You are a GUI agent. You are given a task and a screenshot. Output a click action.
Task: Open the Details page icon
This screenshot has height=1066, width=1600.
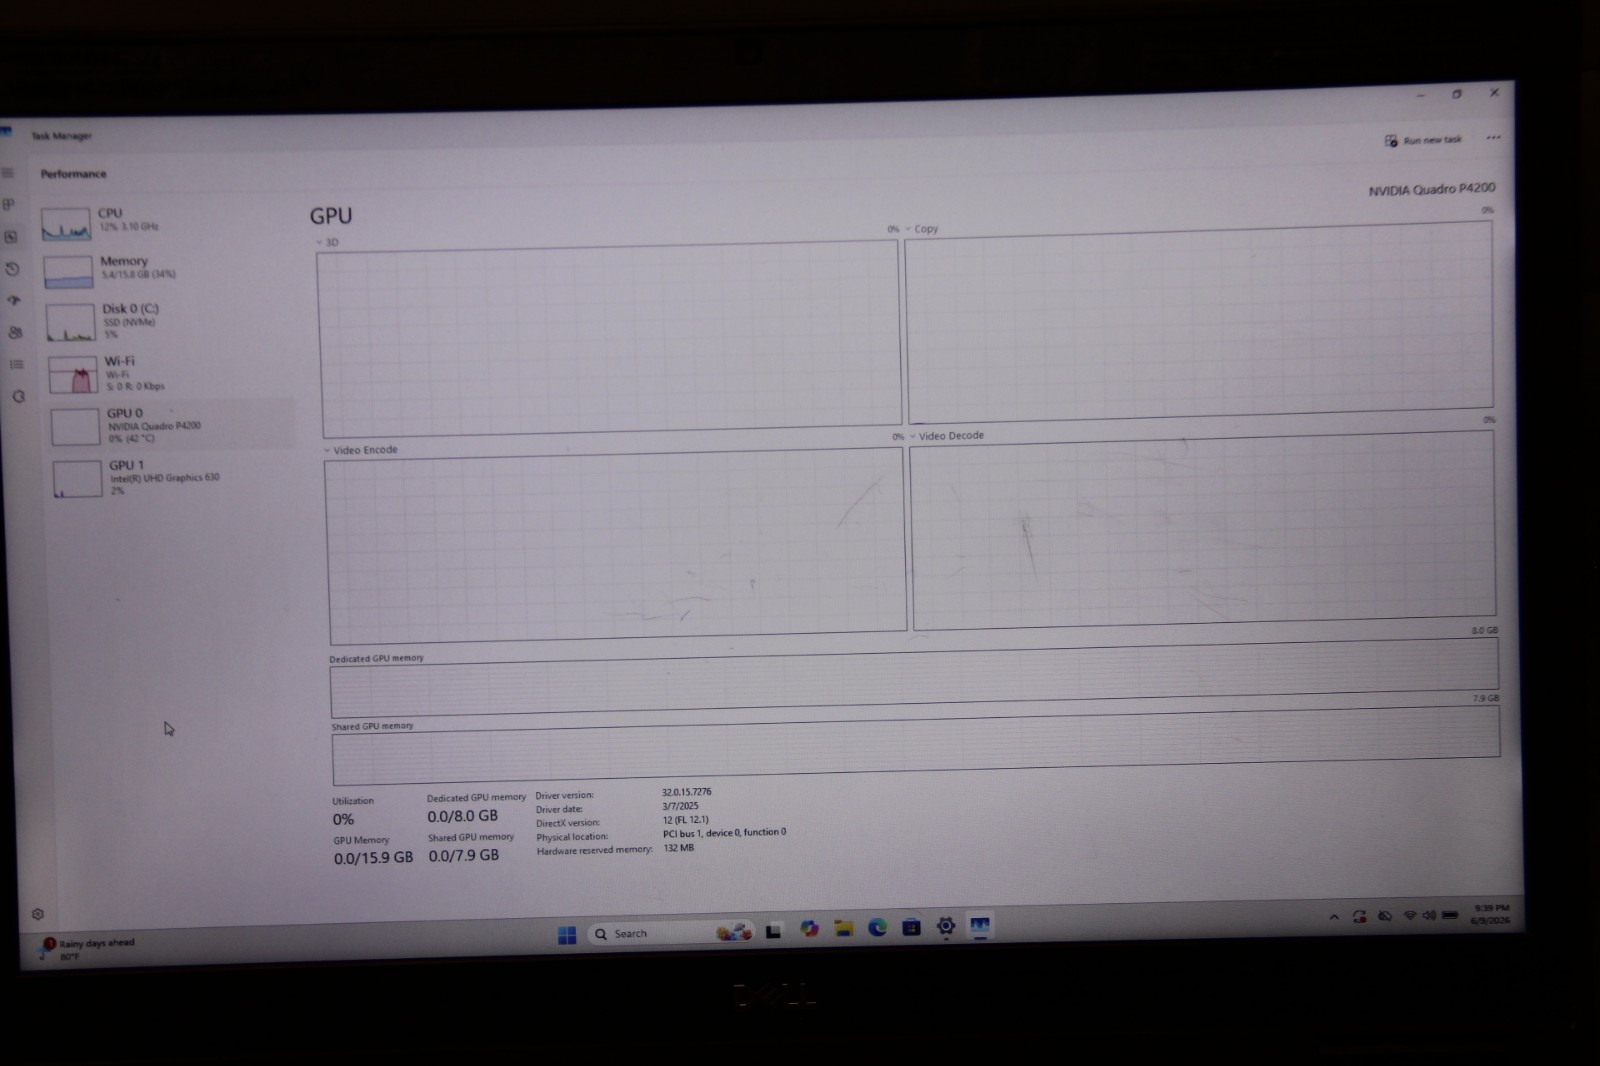point(16,364)
